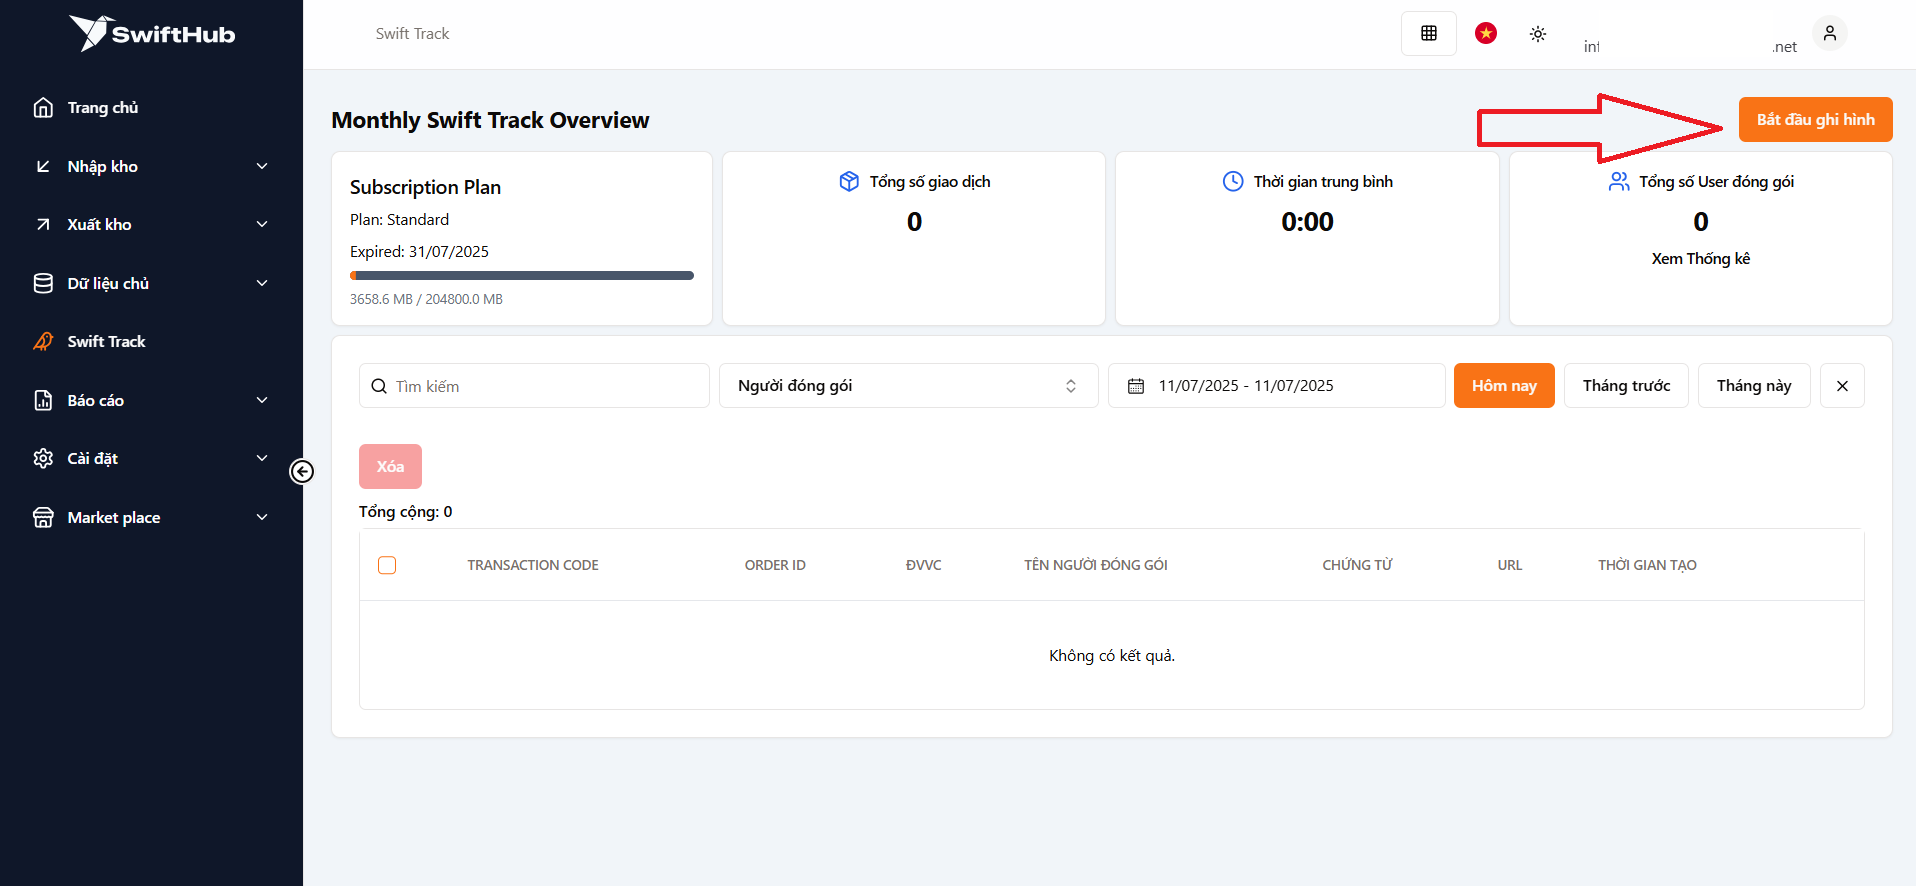Click the Expired: 31/07/2025 text

419,251
